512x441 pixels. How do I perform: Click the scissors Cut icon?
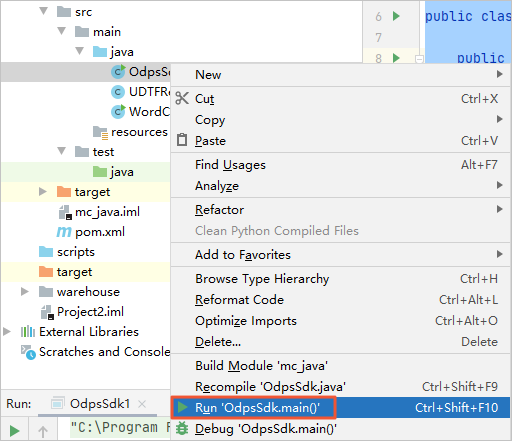pos(182,98)
